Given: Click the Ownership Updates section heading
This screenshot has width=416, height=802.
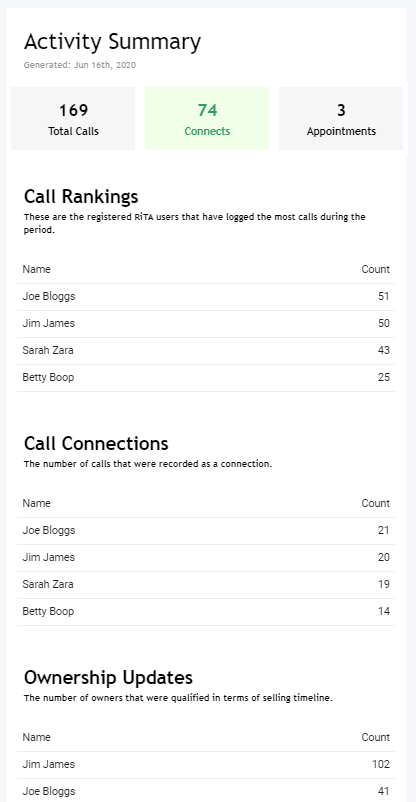Looking at the screenshot, I should click(x=108, y=677).
